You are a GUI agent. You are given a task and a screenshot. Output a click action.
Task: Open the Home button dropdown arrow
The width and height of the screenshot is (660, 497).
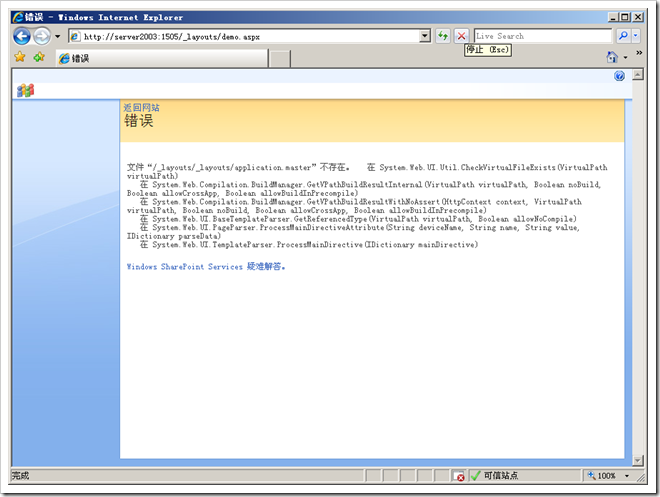click(625, 57)
